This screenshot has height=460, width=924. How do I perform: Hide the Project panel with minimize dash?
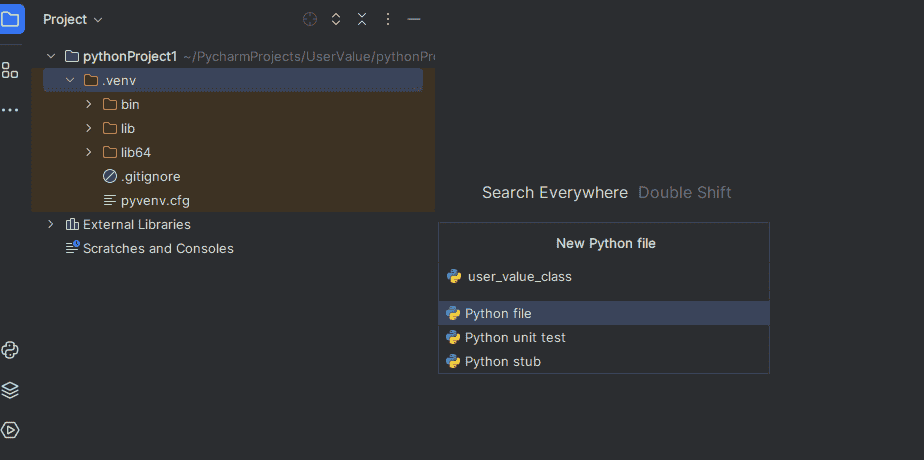[414, 20]
